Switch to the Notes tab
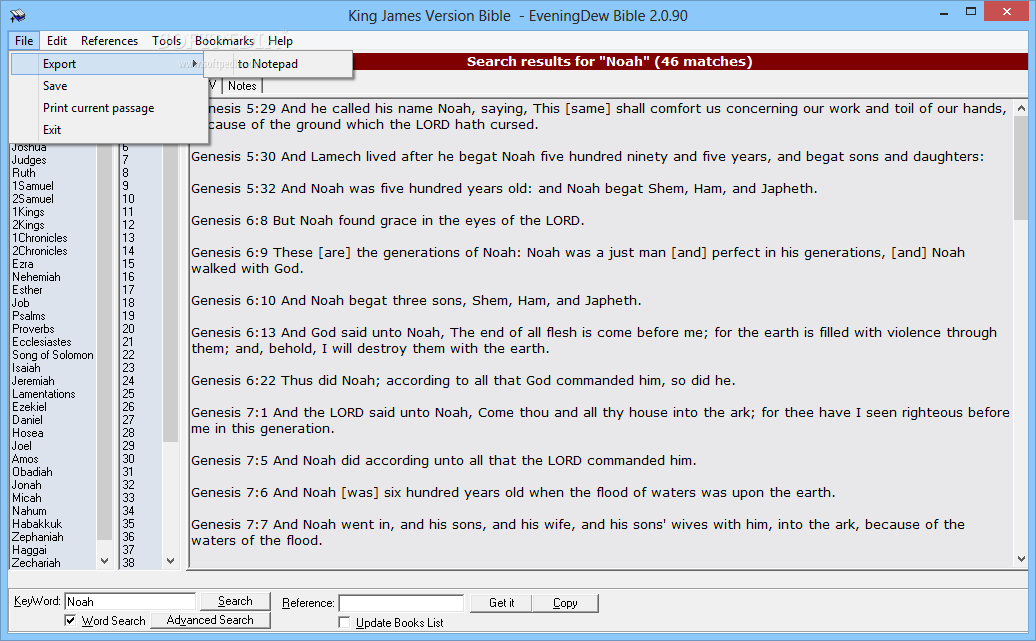Image resolution: width=1036 pixels, height=641 pixels. pos(242,86)
